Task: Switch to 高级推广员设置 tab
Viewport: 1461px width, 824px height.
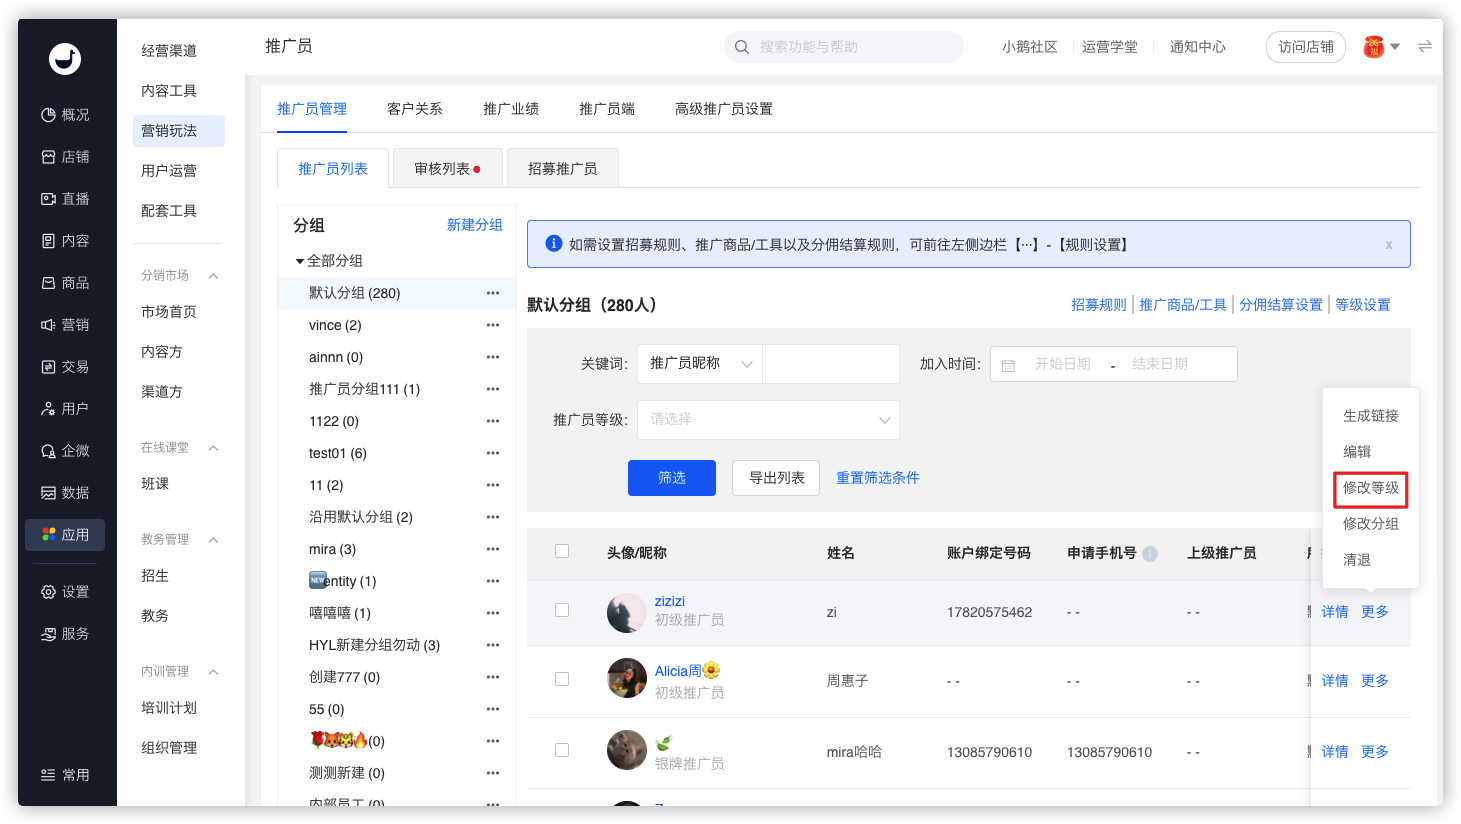Action: [x=724, y=109]
